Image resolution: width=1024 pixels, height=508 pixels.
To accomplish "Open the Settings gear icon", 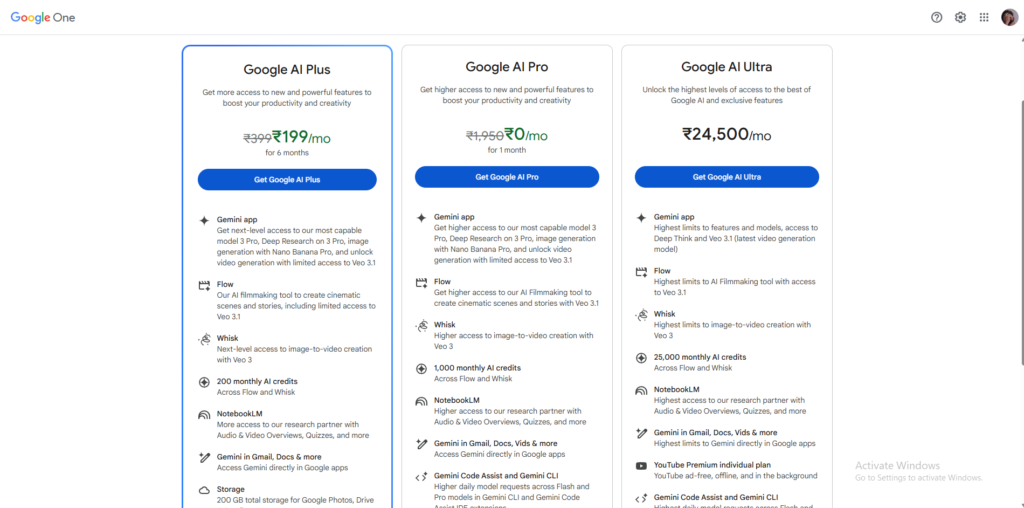I will (961, 17).
